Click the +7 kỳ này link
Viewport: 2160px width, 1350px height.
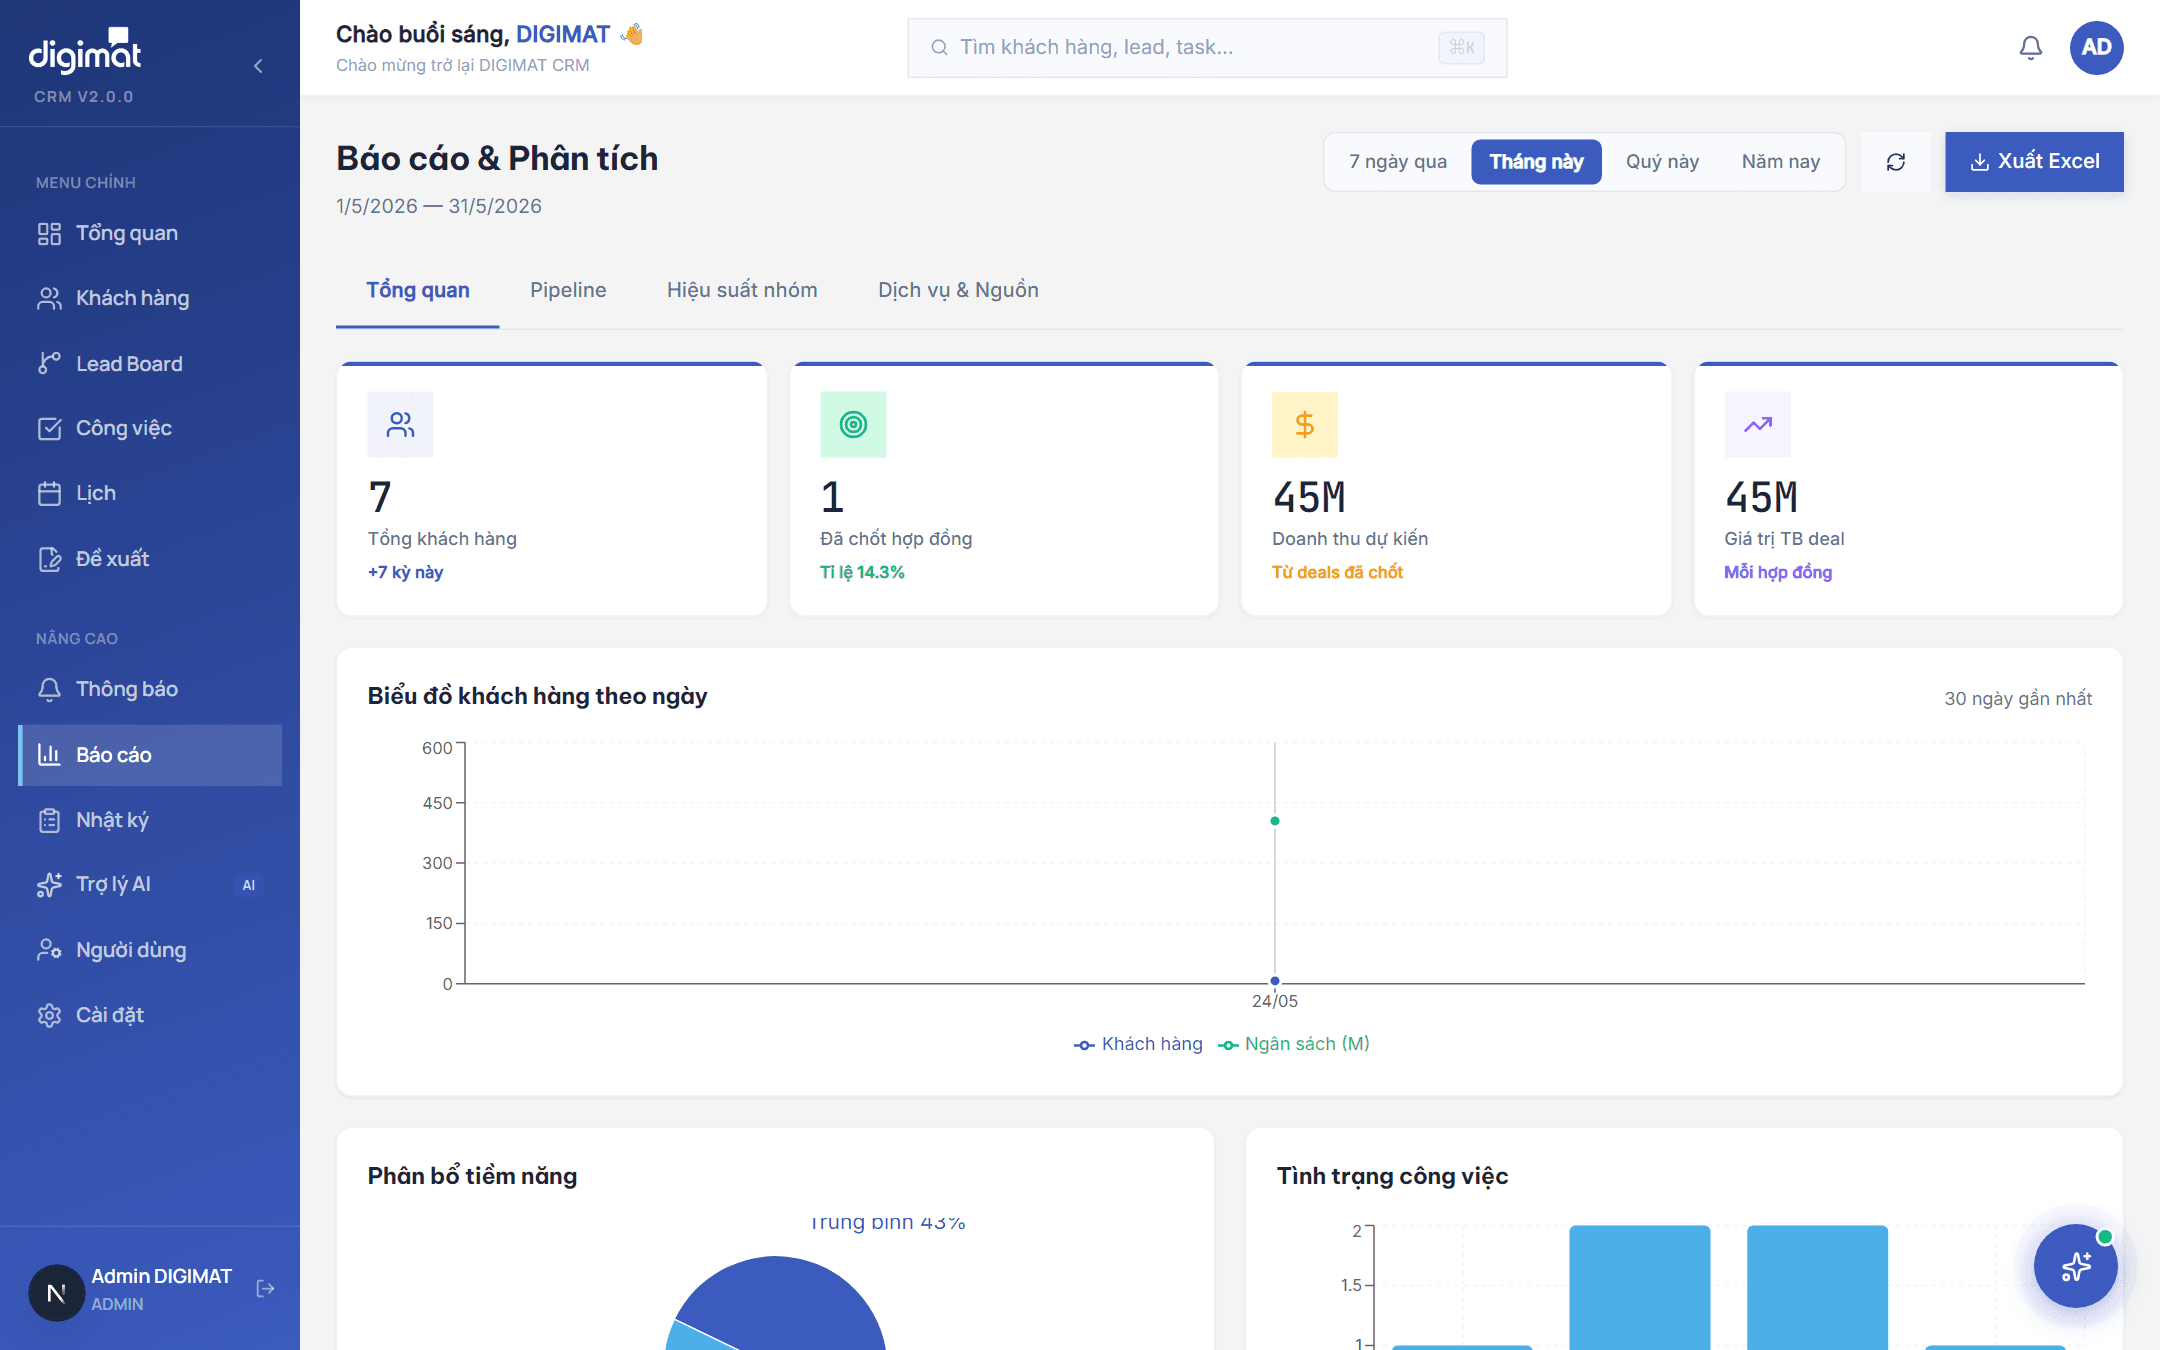[x=405, y=573]
